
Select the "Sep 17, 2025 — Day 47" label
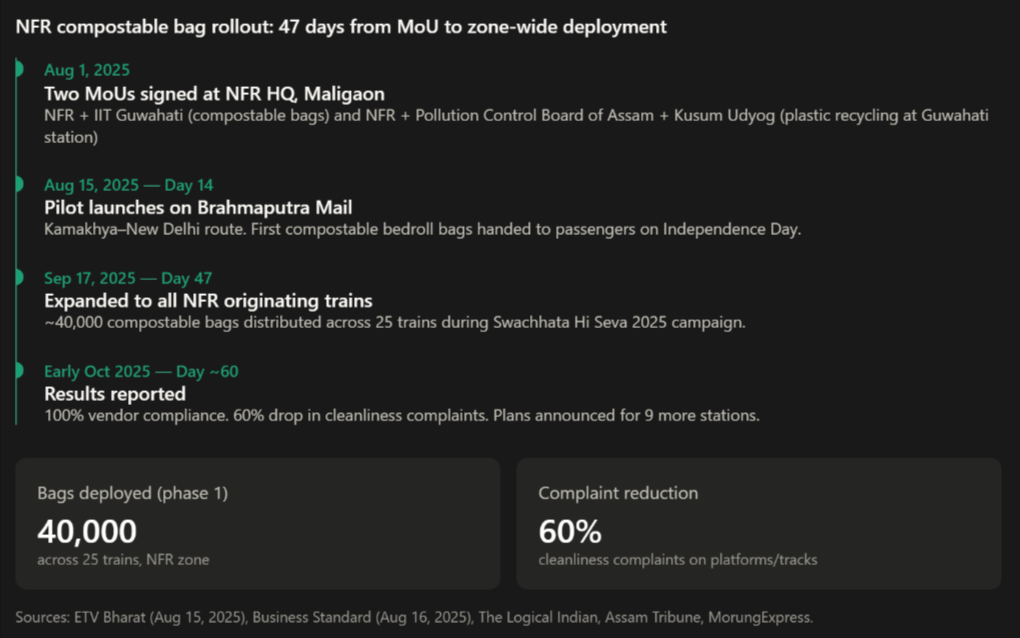click(x=128, y=278)
